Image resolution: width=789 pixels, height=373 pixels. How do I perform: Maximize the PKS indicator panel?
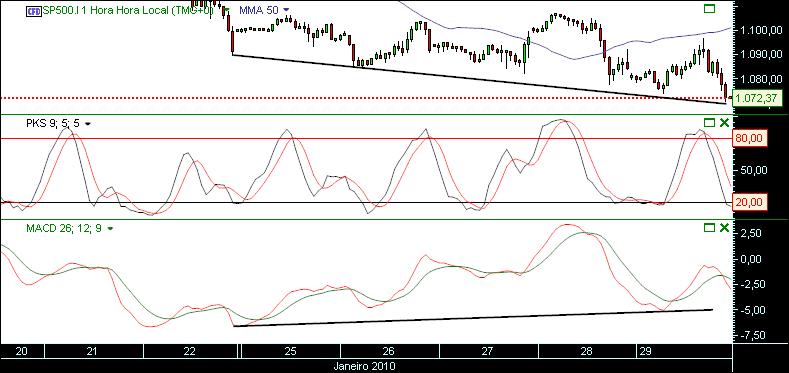pyautogui.click(x=709, y=123)
